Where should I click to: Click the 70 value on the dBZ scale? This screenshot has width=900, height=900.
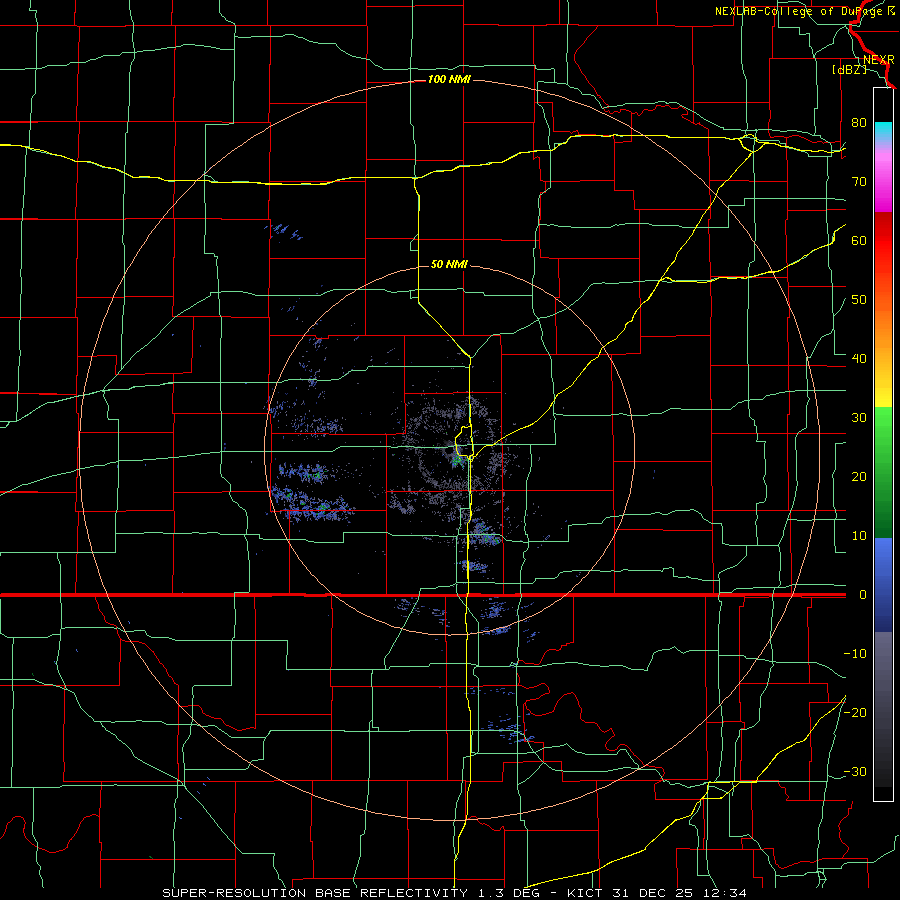(859, 182)
